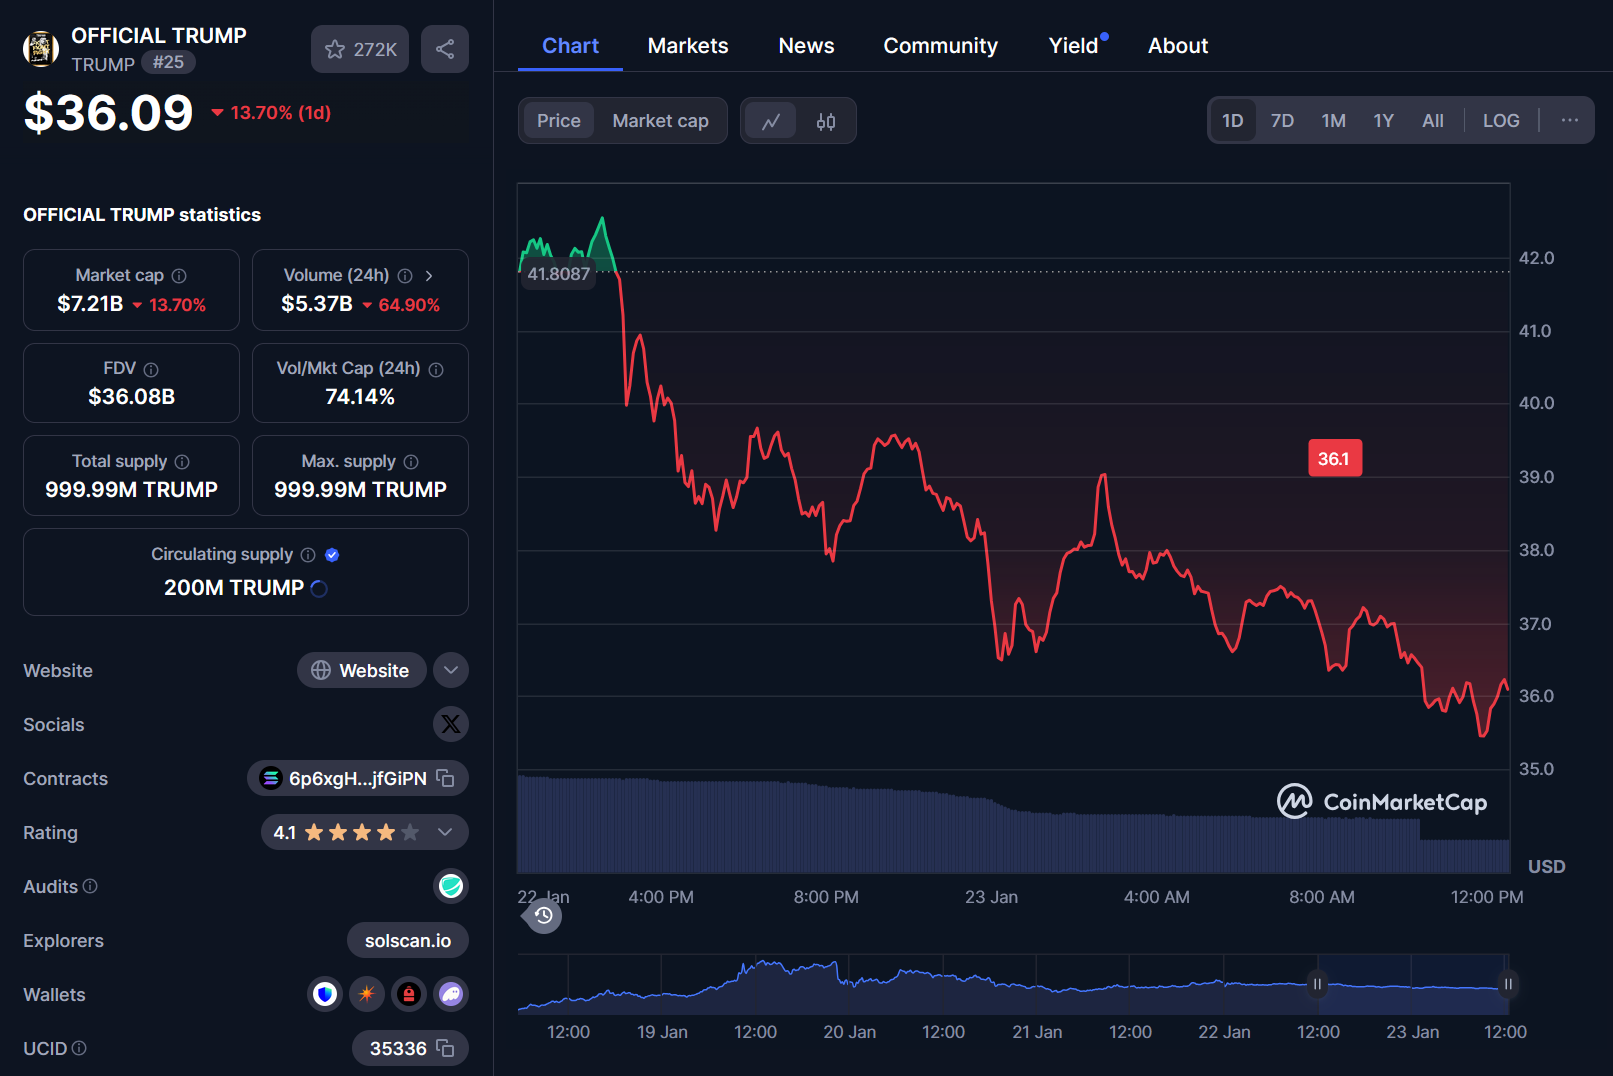Image resolution: width=1613 pixels, height=1076 pixels.
Task: Select the All time range
Action: pos(1433,120)
